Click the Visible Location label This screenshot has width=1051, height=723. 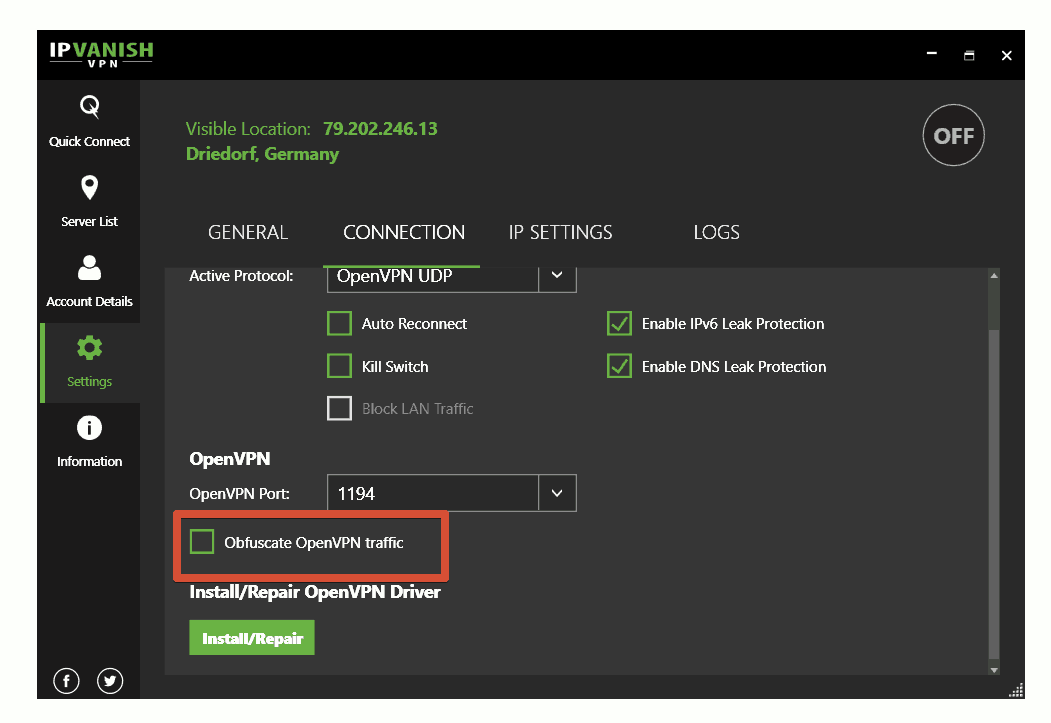(x=248, y=129)
